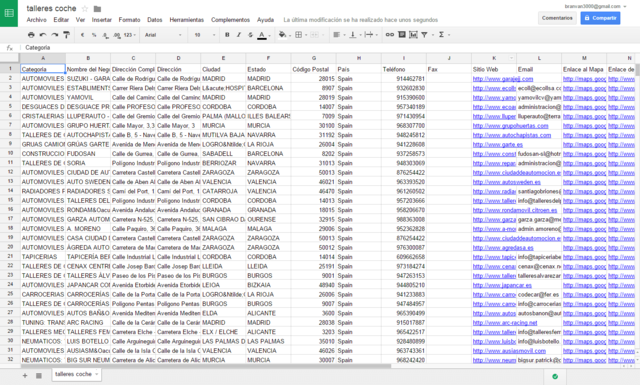640x385 pixels.
Task: Toggle bold formatting
Action: tap(227, 35)
